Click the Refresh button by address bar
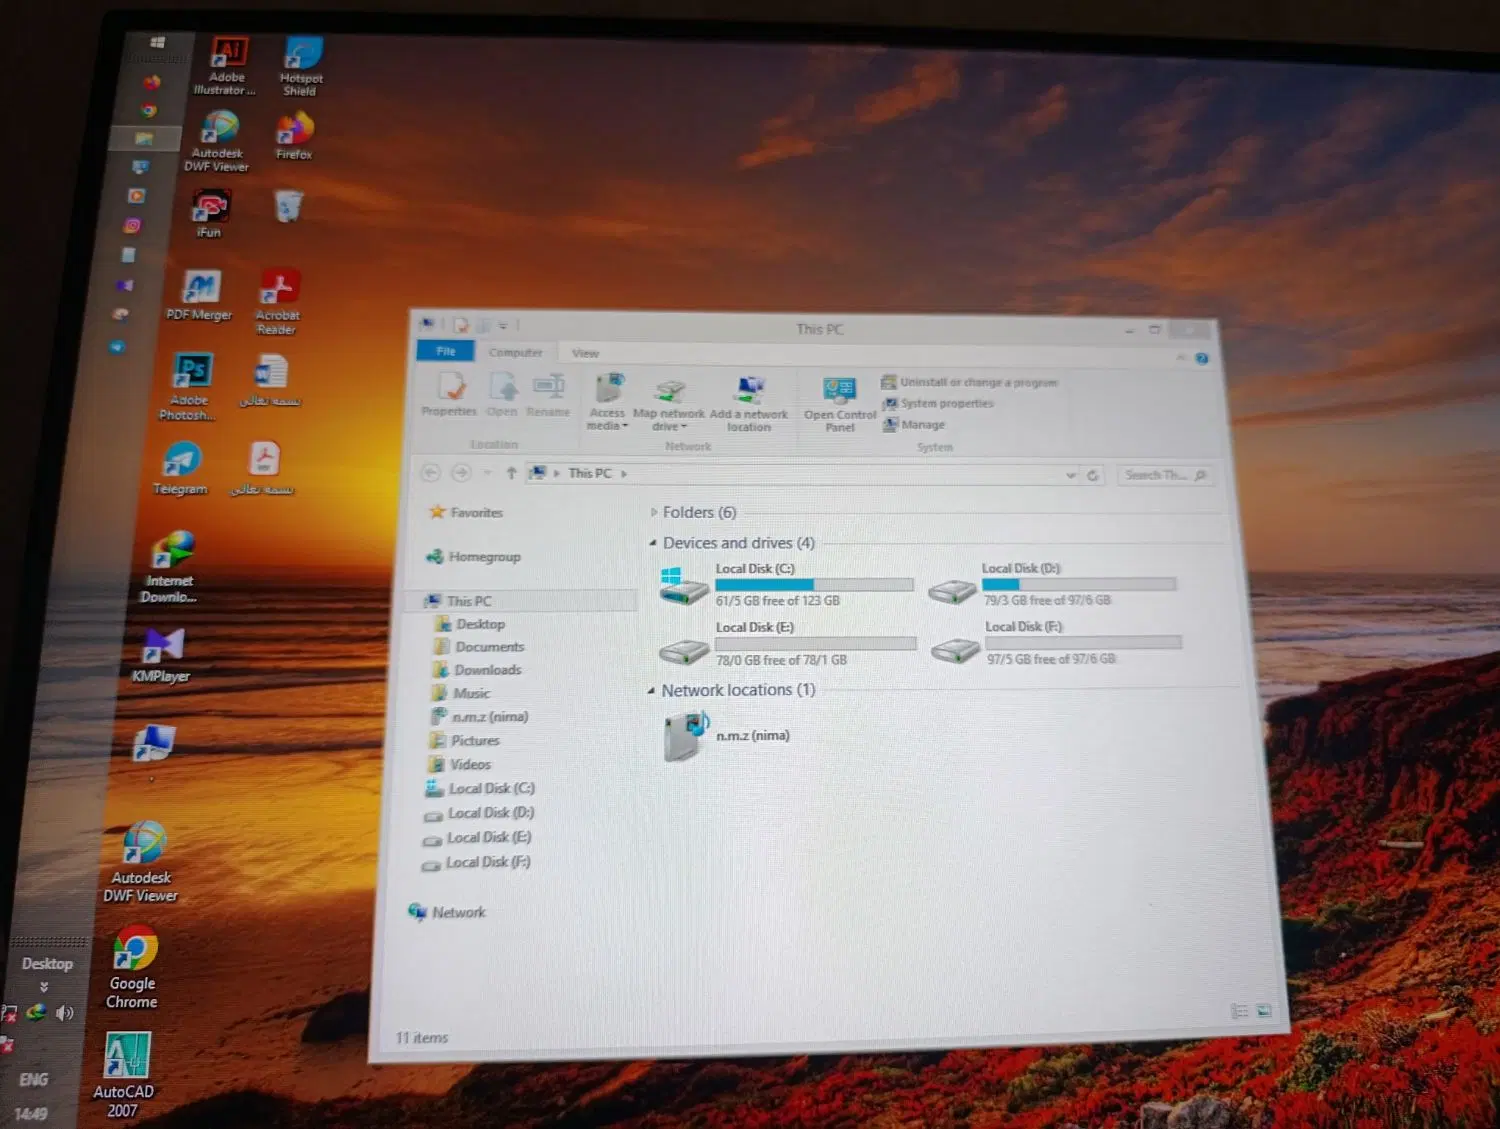The width and height of the screenshot is (1500, 1129). click(x=1093, y=475)
